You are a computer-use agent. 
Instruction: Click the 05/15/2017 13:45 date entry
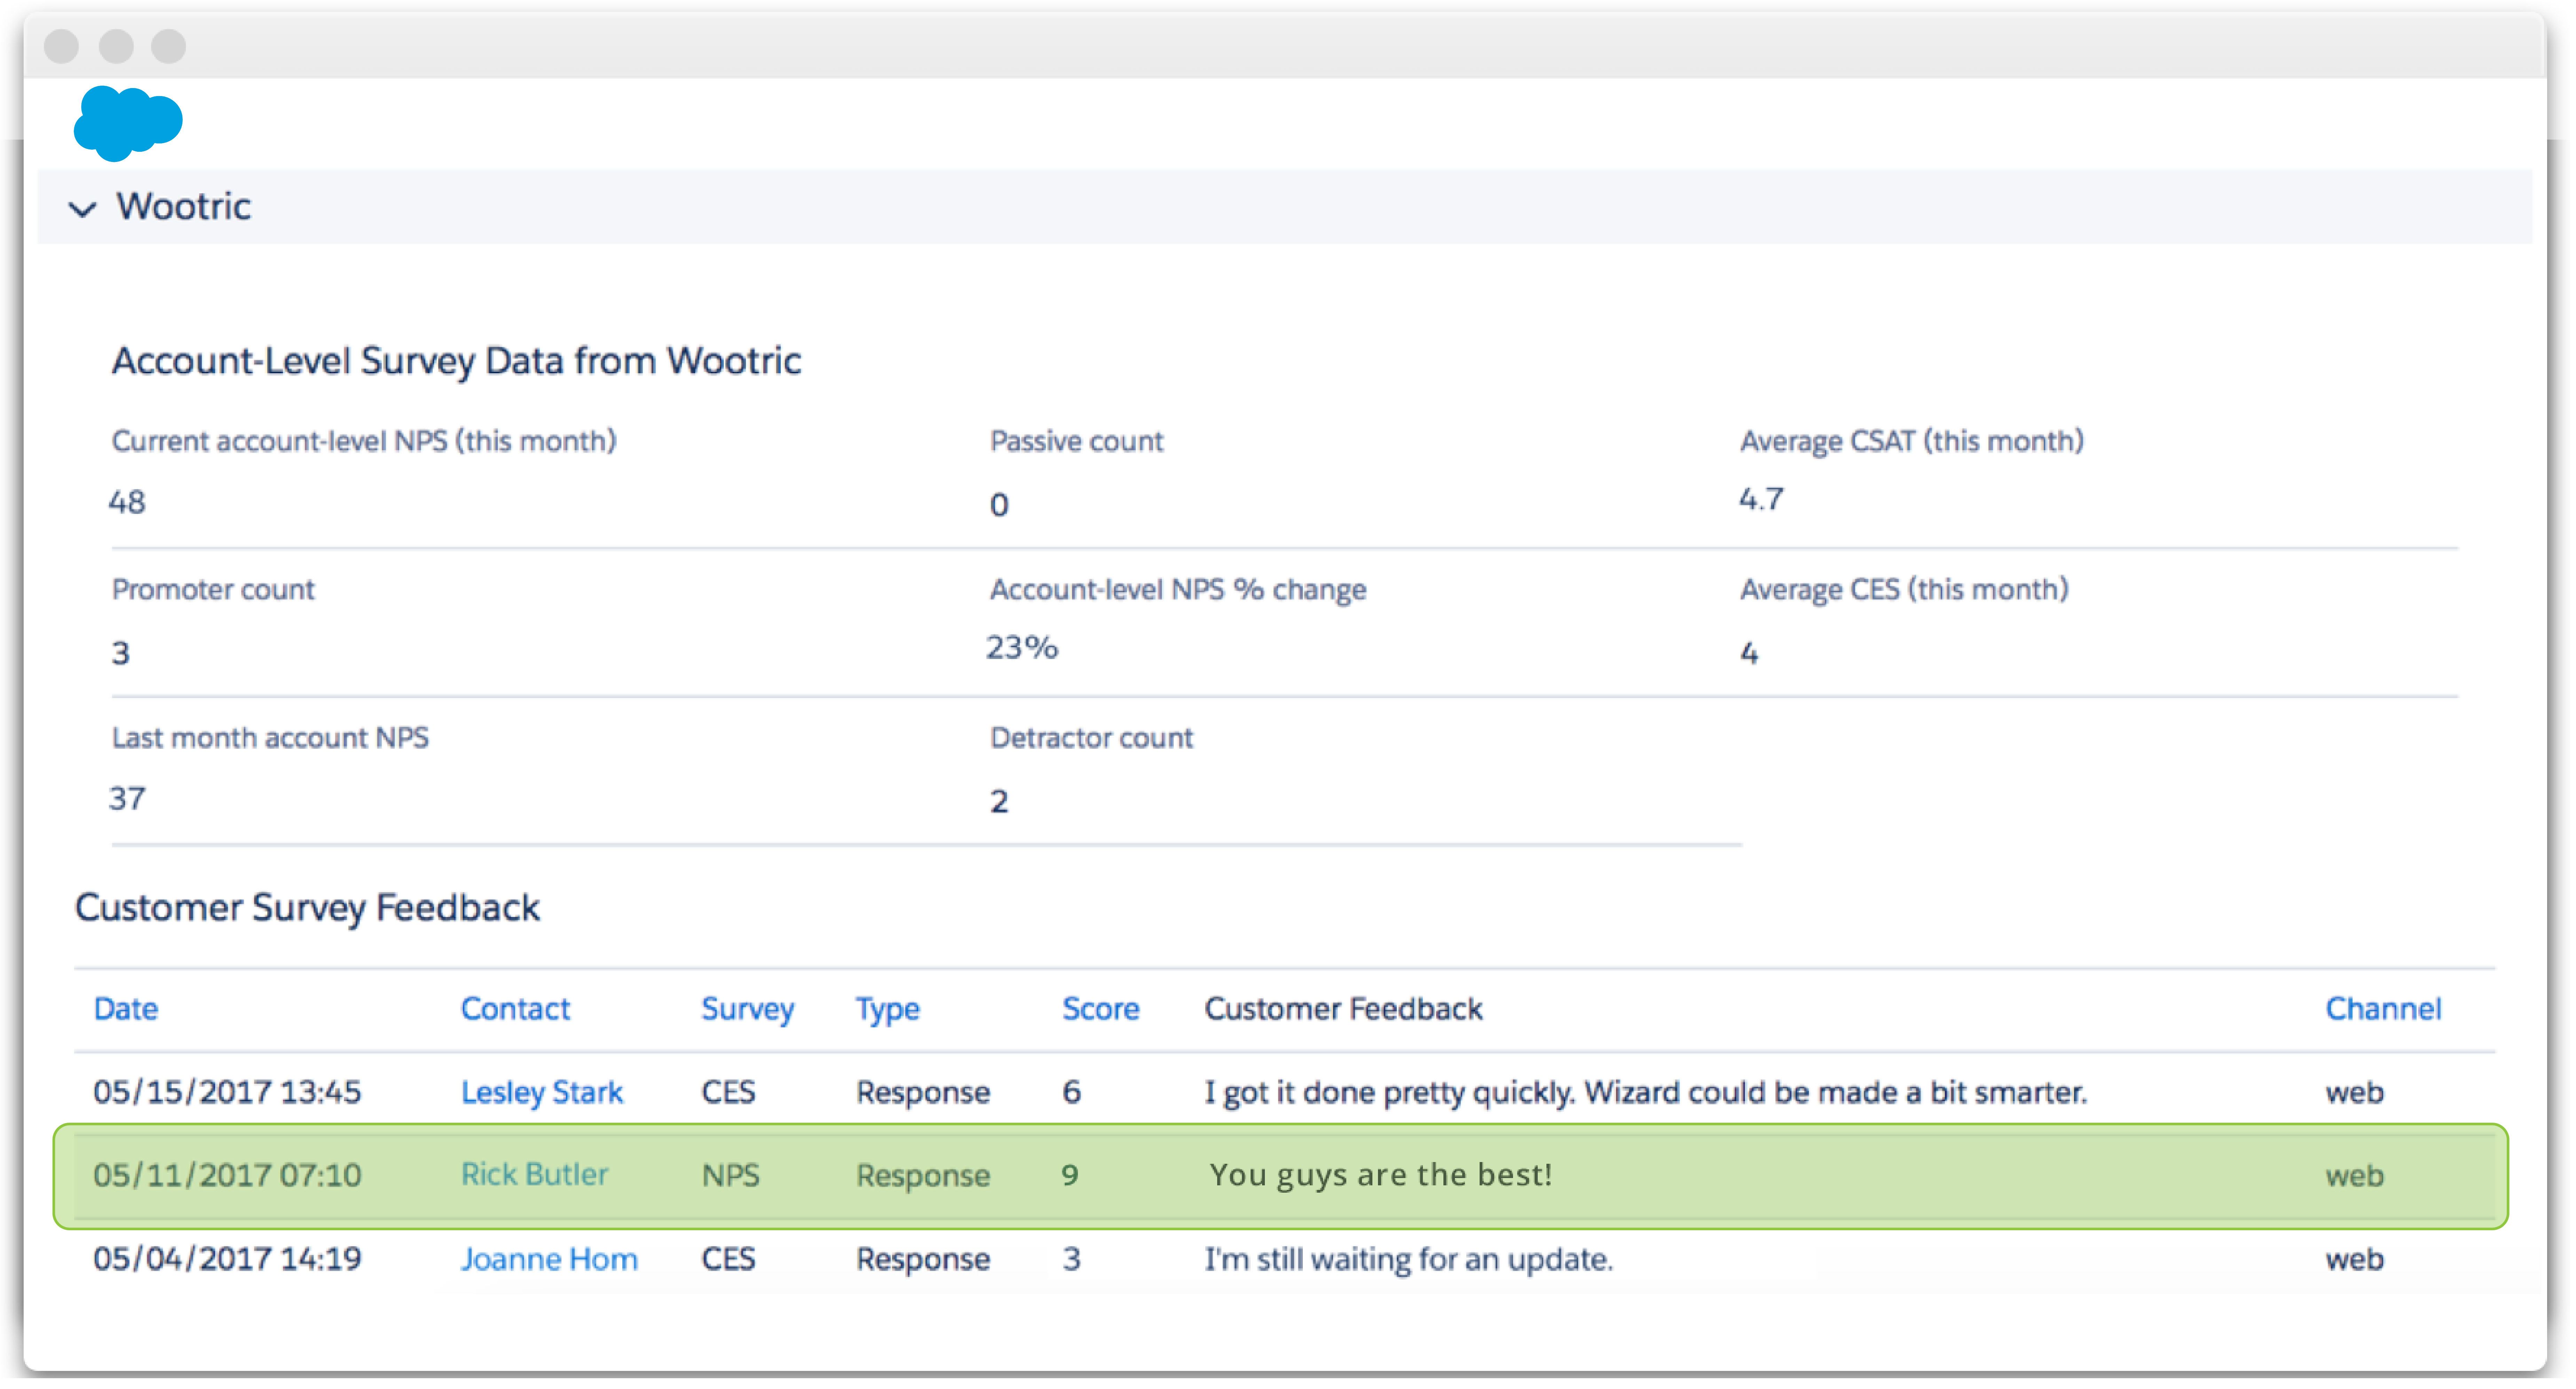point(227,1092)
